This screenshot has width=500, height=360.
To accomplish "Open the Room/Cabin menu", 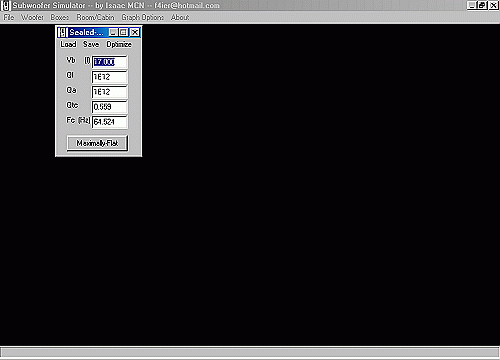I will (x=95, y=17).
